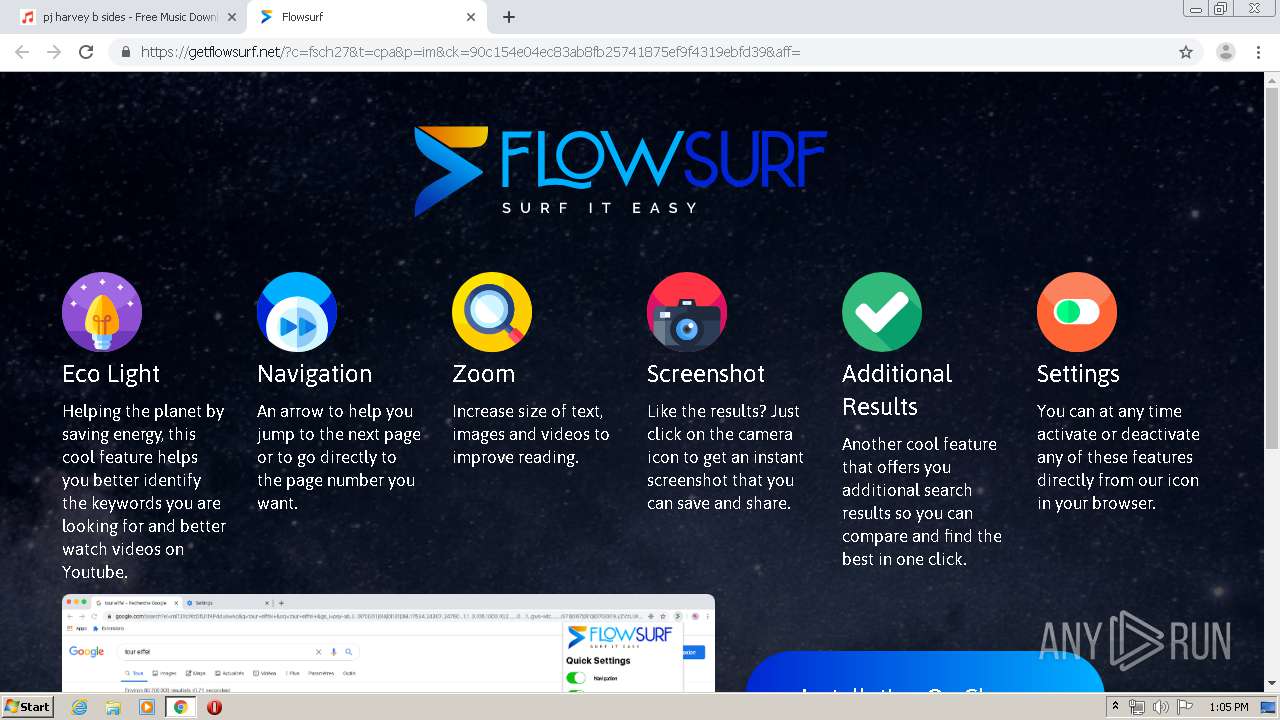Click the SURF IT EASY tagline
The width and height of the screenshot is (1280, 720).
pyautogui.click(x=600, y=208)
